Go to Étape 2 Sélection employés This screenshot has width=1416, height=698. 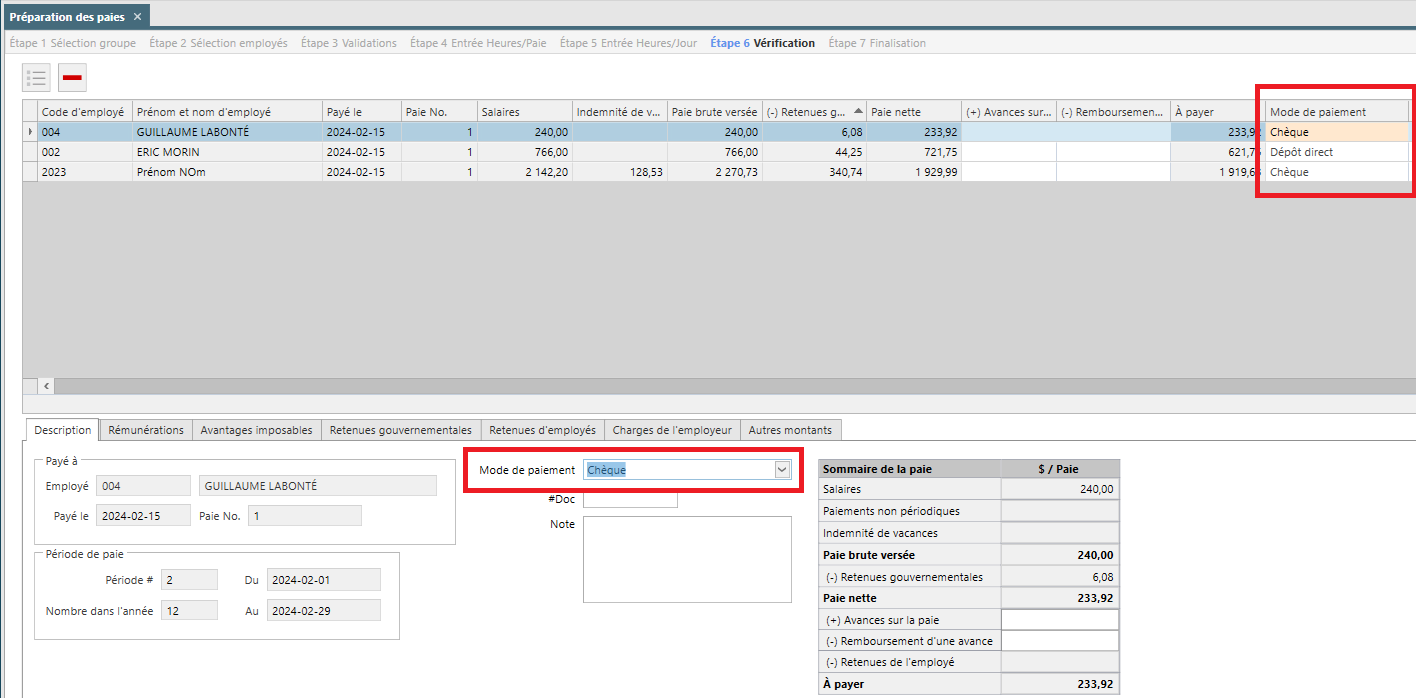(x=218, y=43)
